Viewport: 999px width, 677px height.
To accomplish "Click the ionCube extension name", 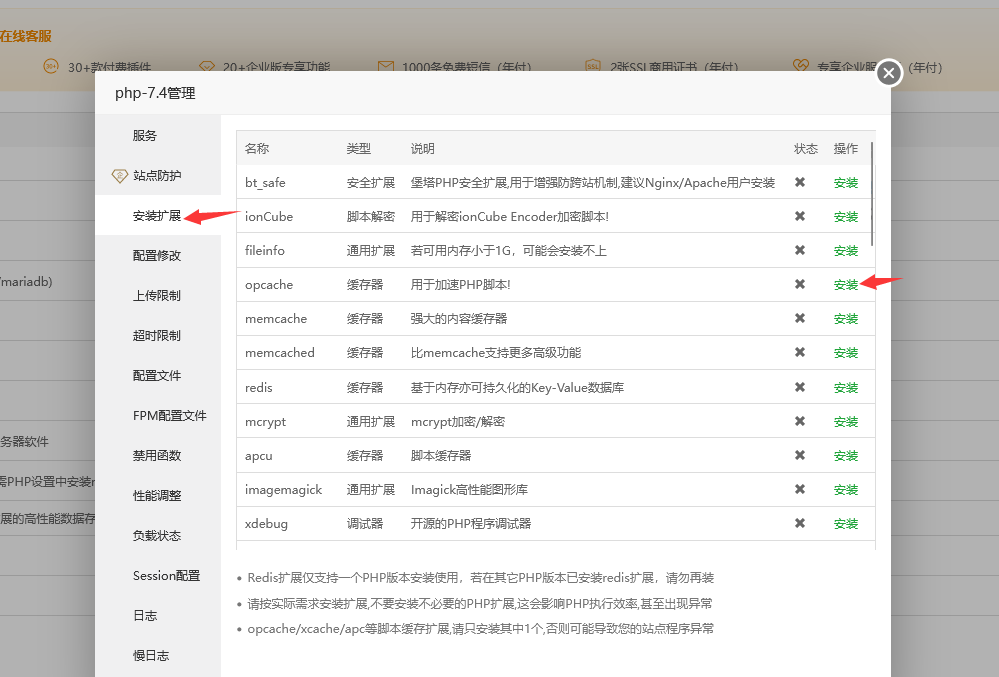I will click(x=269, y=217).
